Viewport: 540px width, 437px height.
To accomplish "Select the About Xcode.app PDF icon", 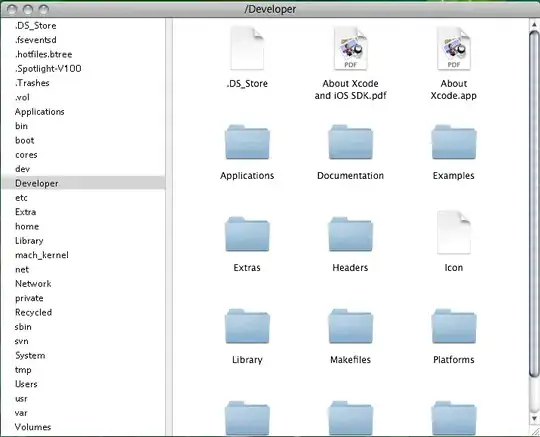I will (x=454, y=48).
